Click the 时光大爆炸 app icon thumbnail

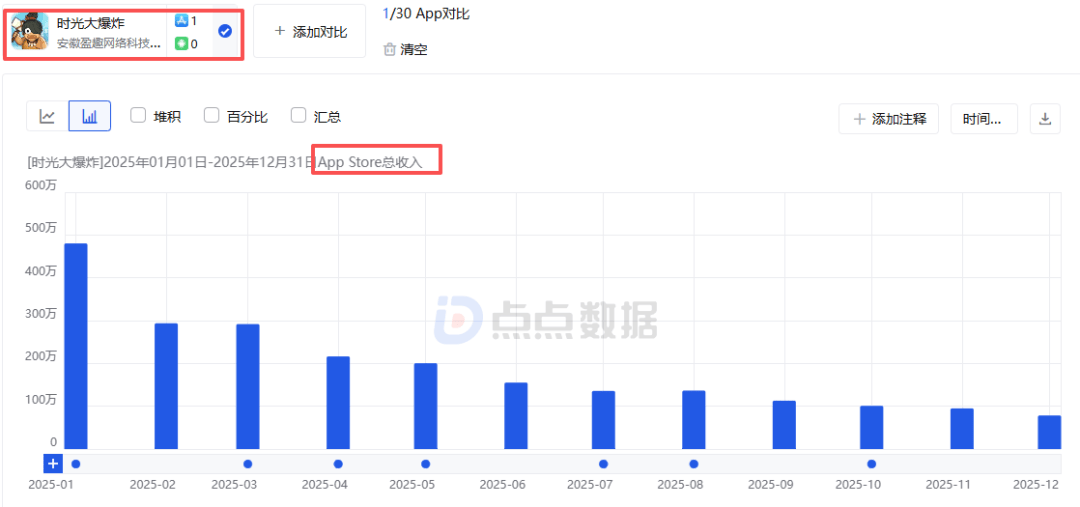click(x=30, y=31)
